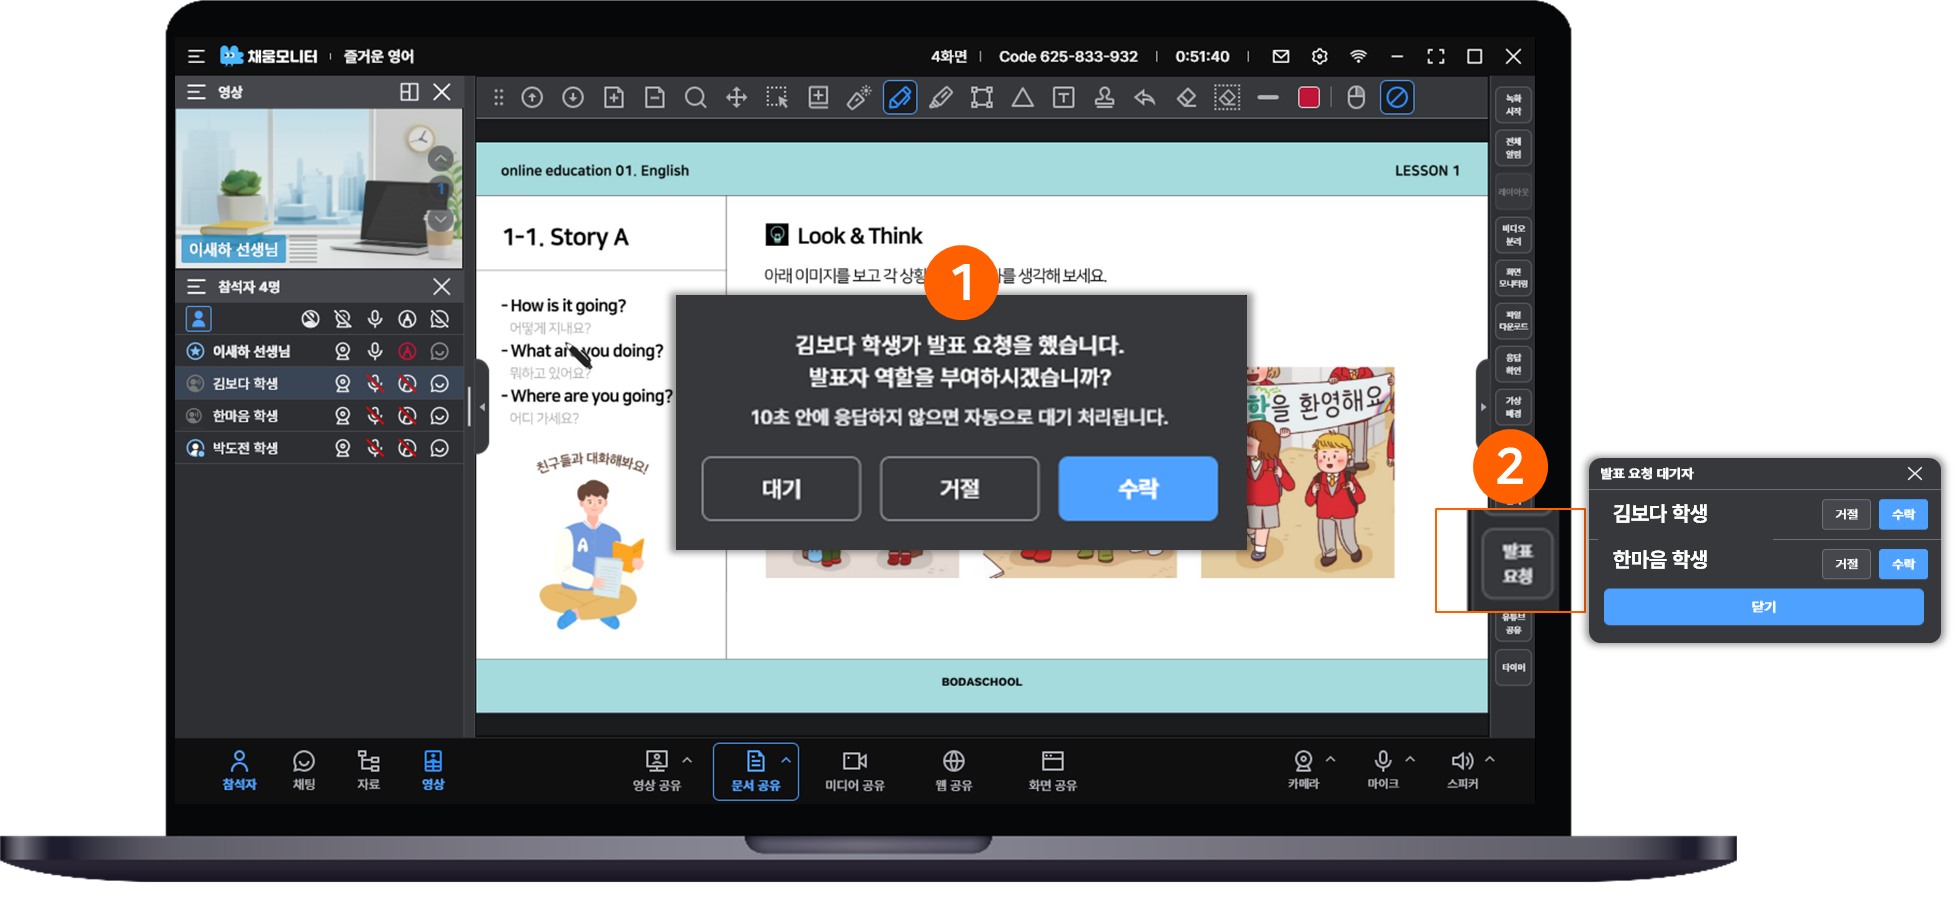Open the red pen color swatch
Screen dimensions: 1955x901
coord(1309,98)
